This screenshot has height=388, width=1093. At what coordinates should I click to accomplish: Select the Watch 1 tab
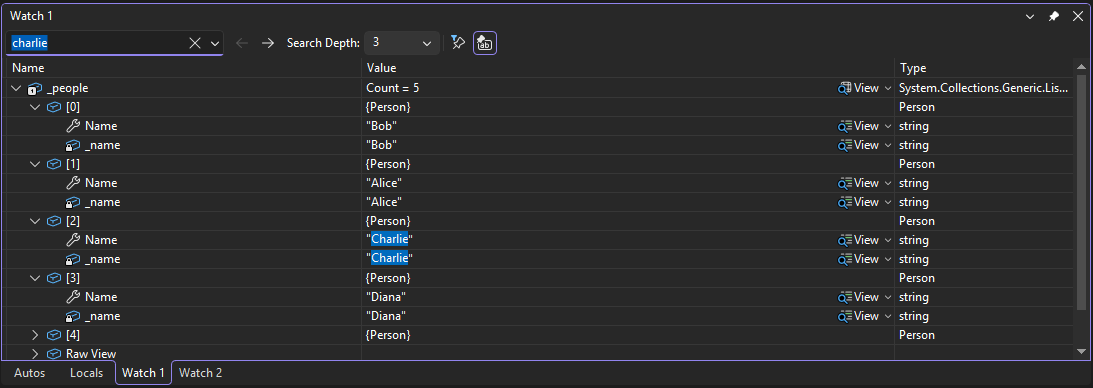pyautogui.click(x=143, y=373)
